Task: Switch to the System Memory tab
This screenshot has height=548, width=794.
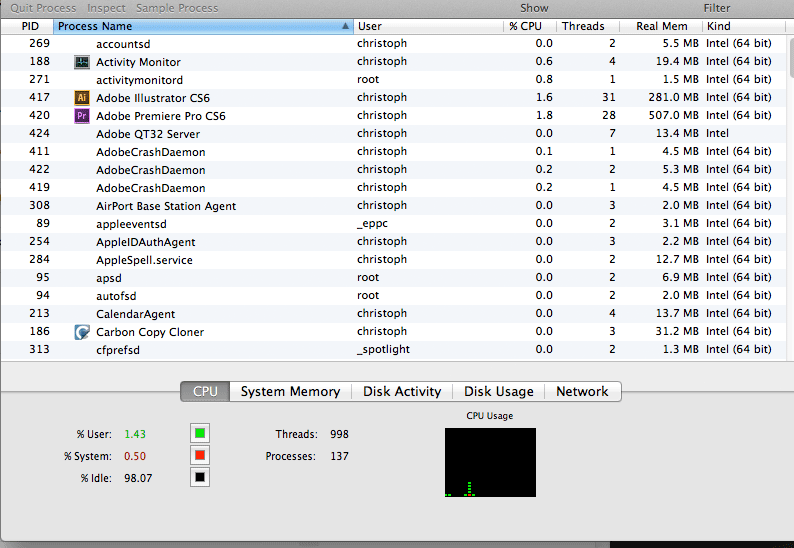Action: [291, 392]
